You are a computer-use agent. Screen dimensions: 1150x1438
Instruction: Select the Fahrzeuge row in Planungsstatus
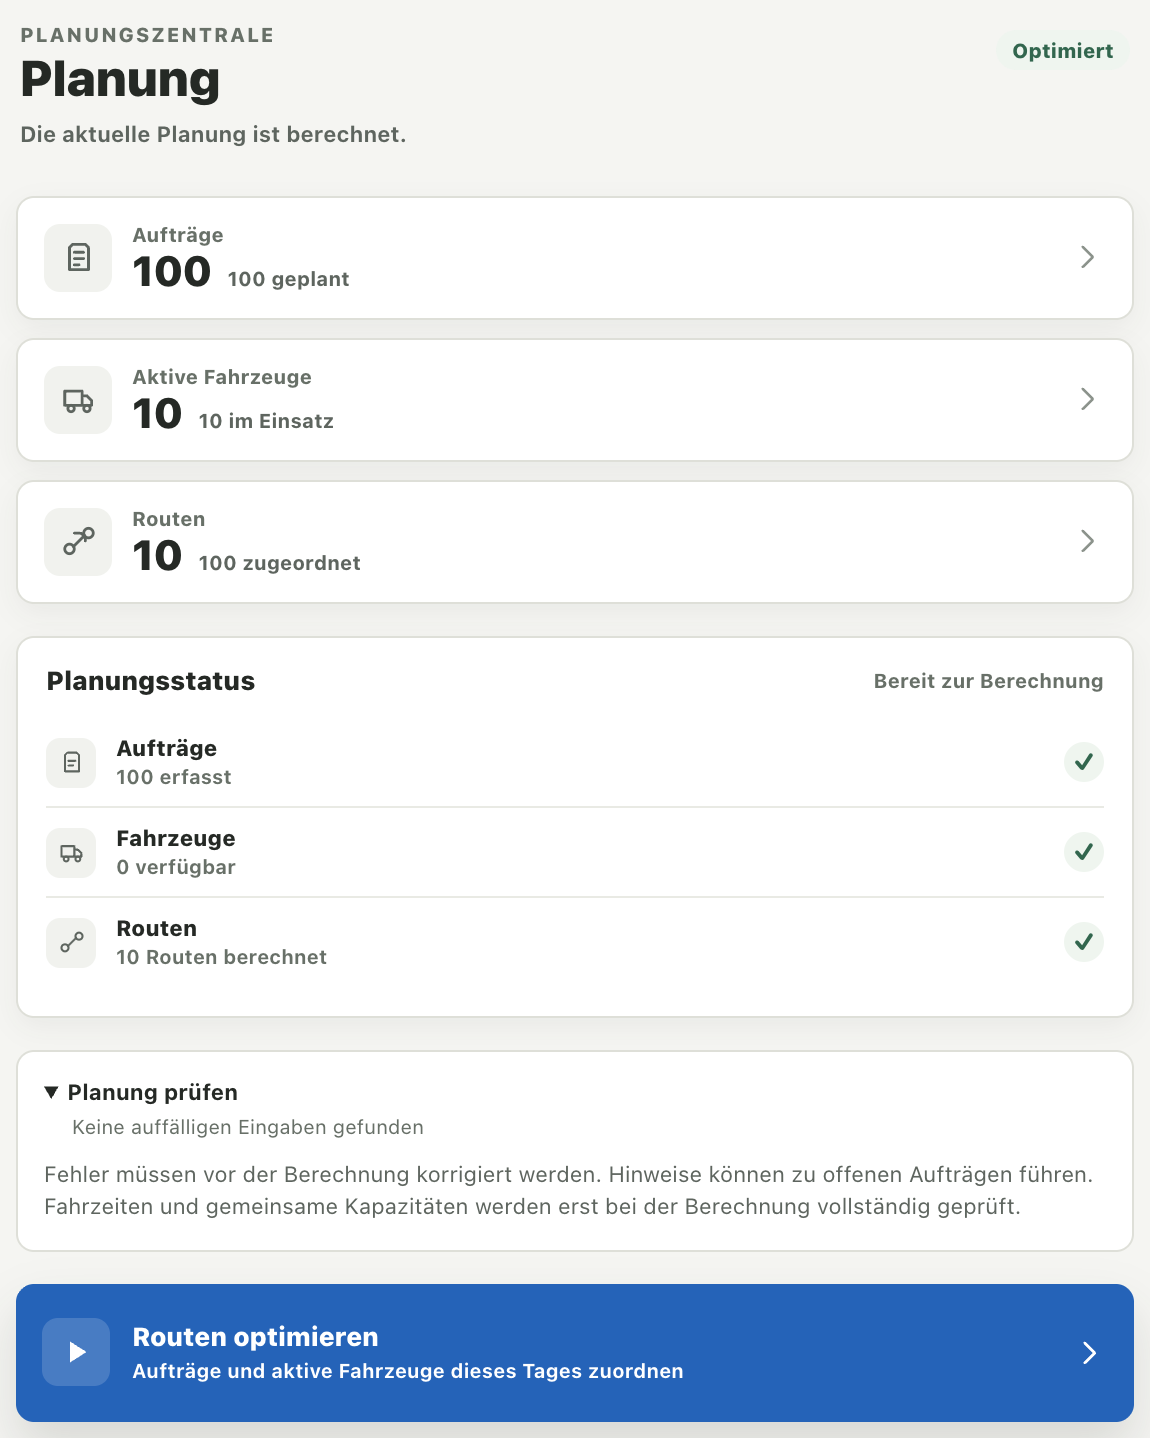pyautogui.click(x=575, y=852)
